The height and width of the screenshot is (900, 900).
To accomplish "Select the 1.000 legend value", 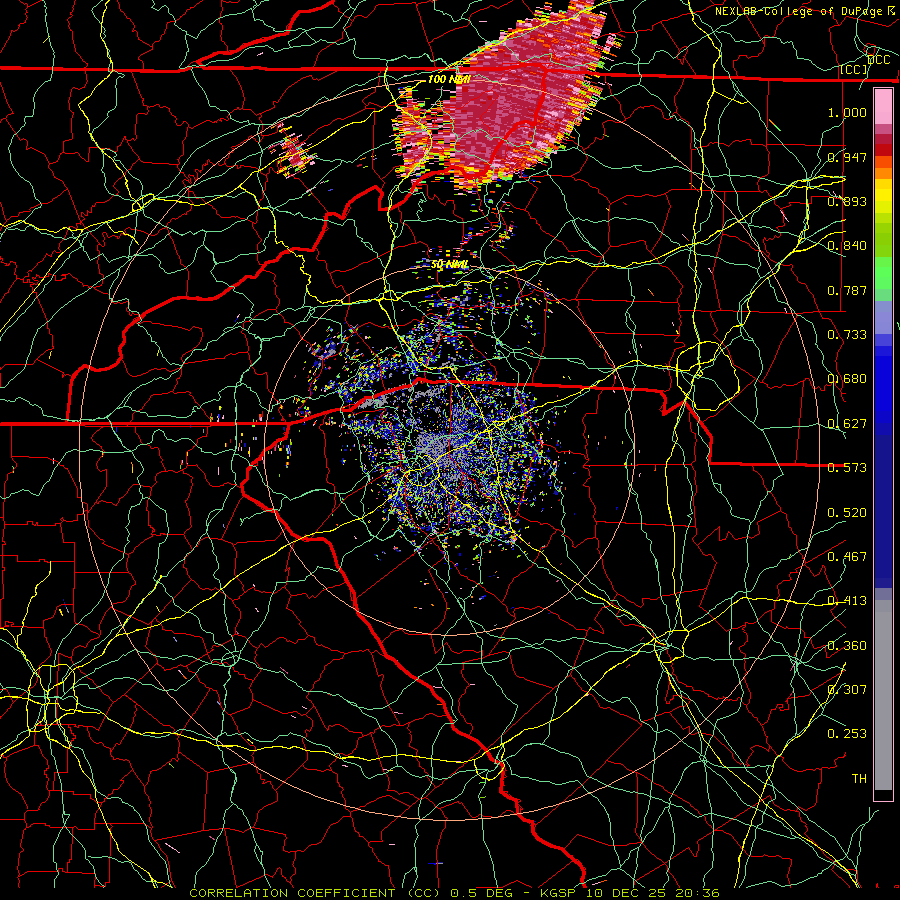I will [x=847, y=112].
